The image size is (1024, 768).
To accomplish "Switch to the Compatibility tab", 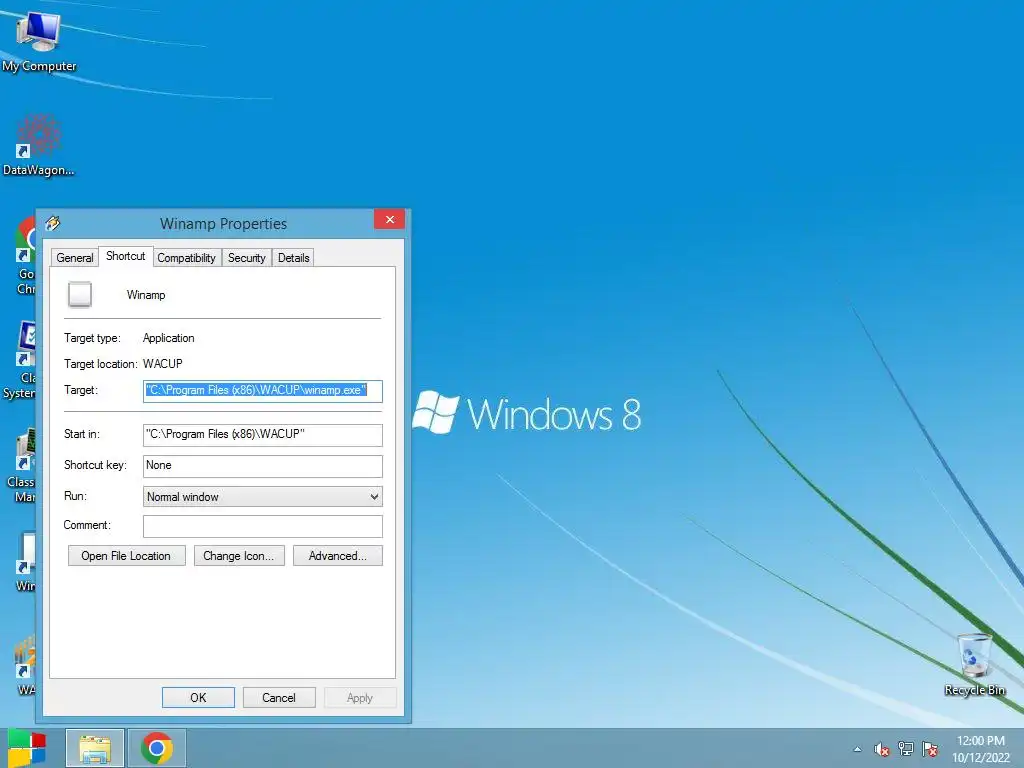I will coord(186,257).
